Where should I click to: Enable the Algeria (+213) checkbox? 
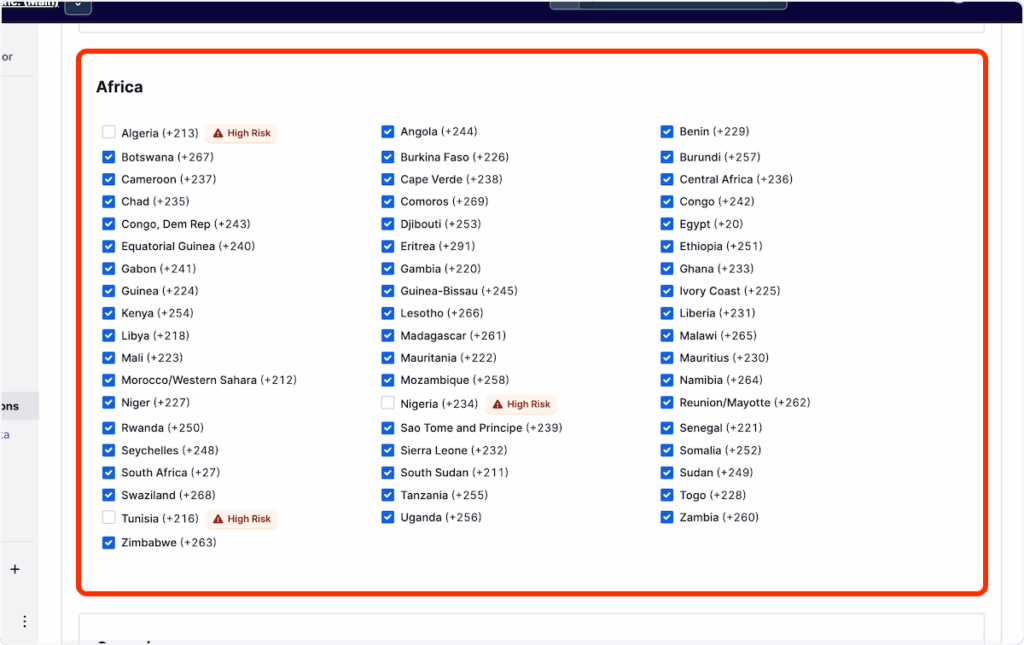click(108, 132)
